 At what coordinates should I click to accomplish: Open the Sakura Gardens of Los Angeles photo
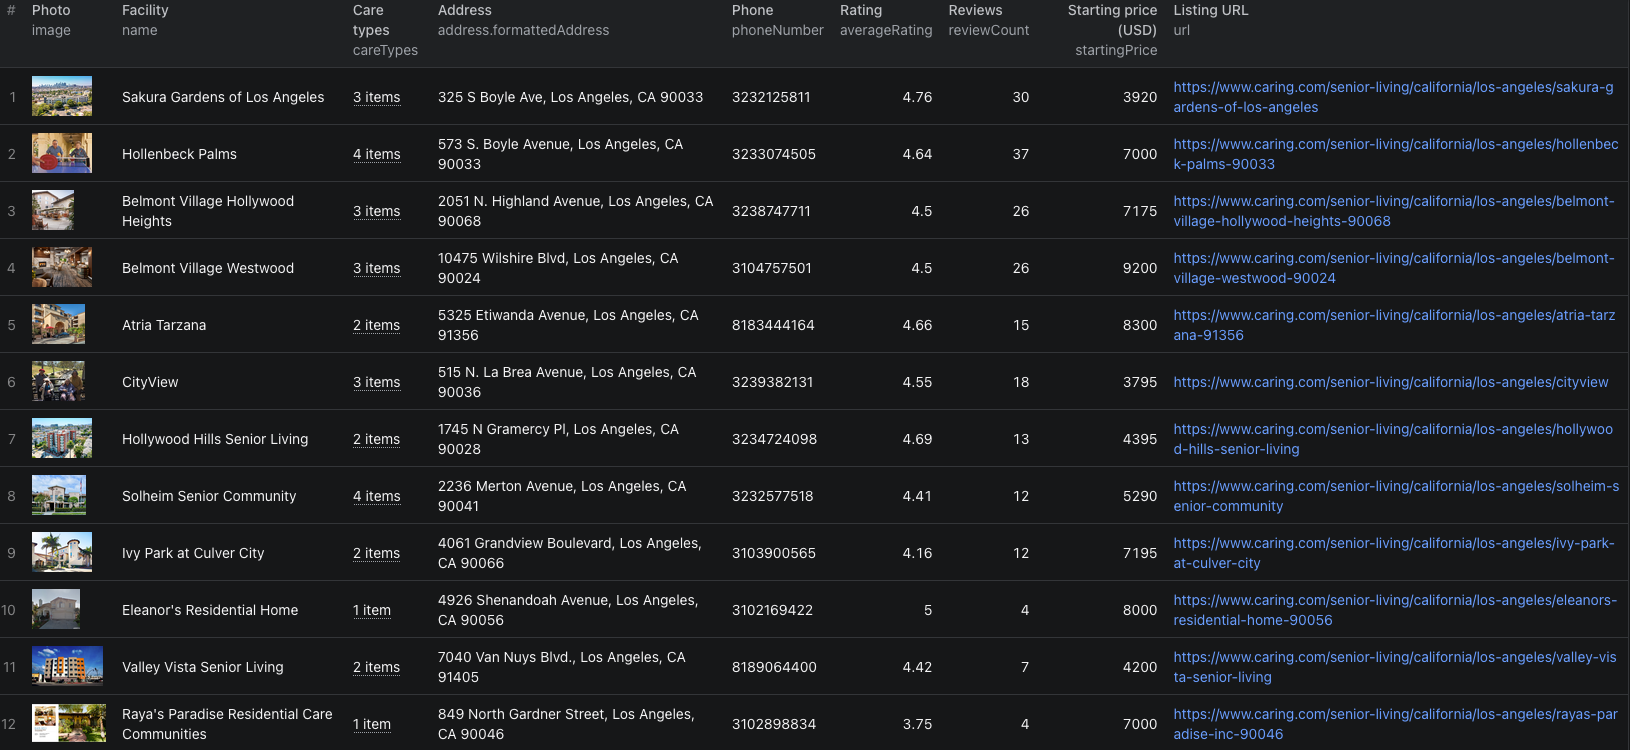click(x=62, y=96)
